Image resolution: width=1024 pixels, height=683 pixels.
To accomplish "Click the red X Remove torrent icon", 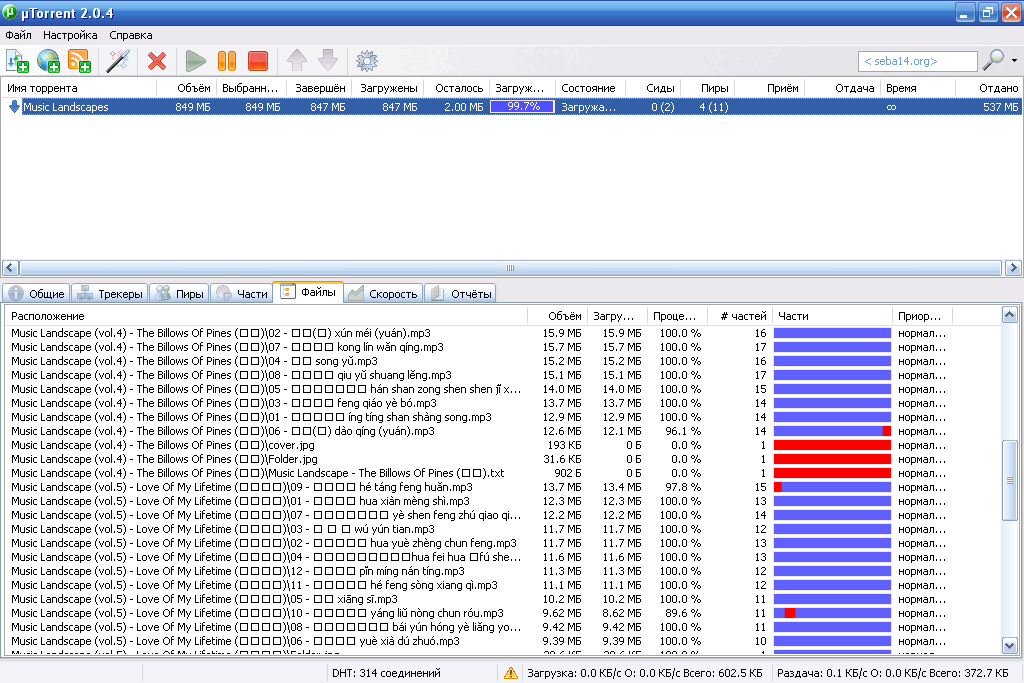I will pos(157,61).
